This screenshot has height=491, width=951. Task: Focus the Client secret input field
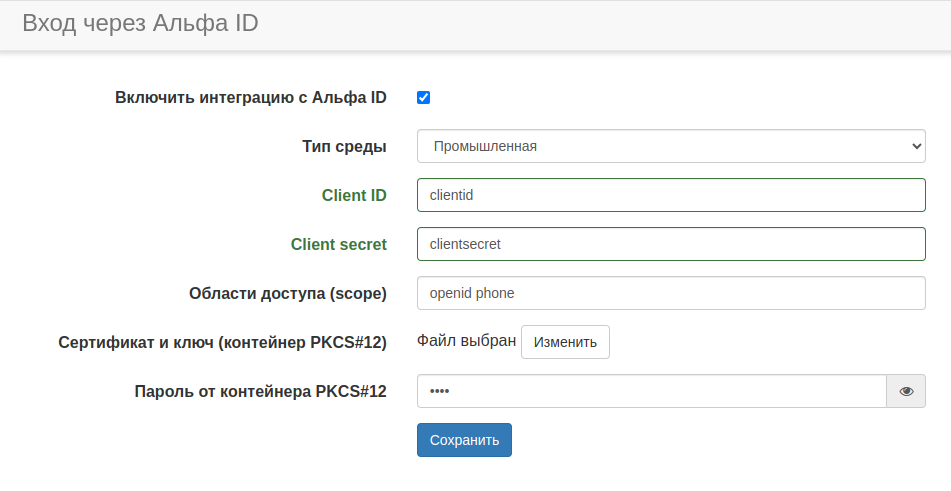[670, 244]
